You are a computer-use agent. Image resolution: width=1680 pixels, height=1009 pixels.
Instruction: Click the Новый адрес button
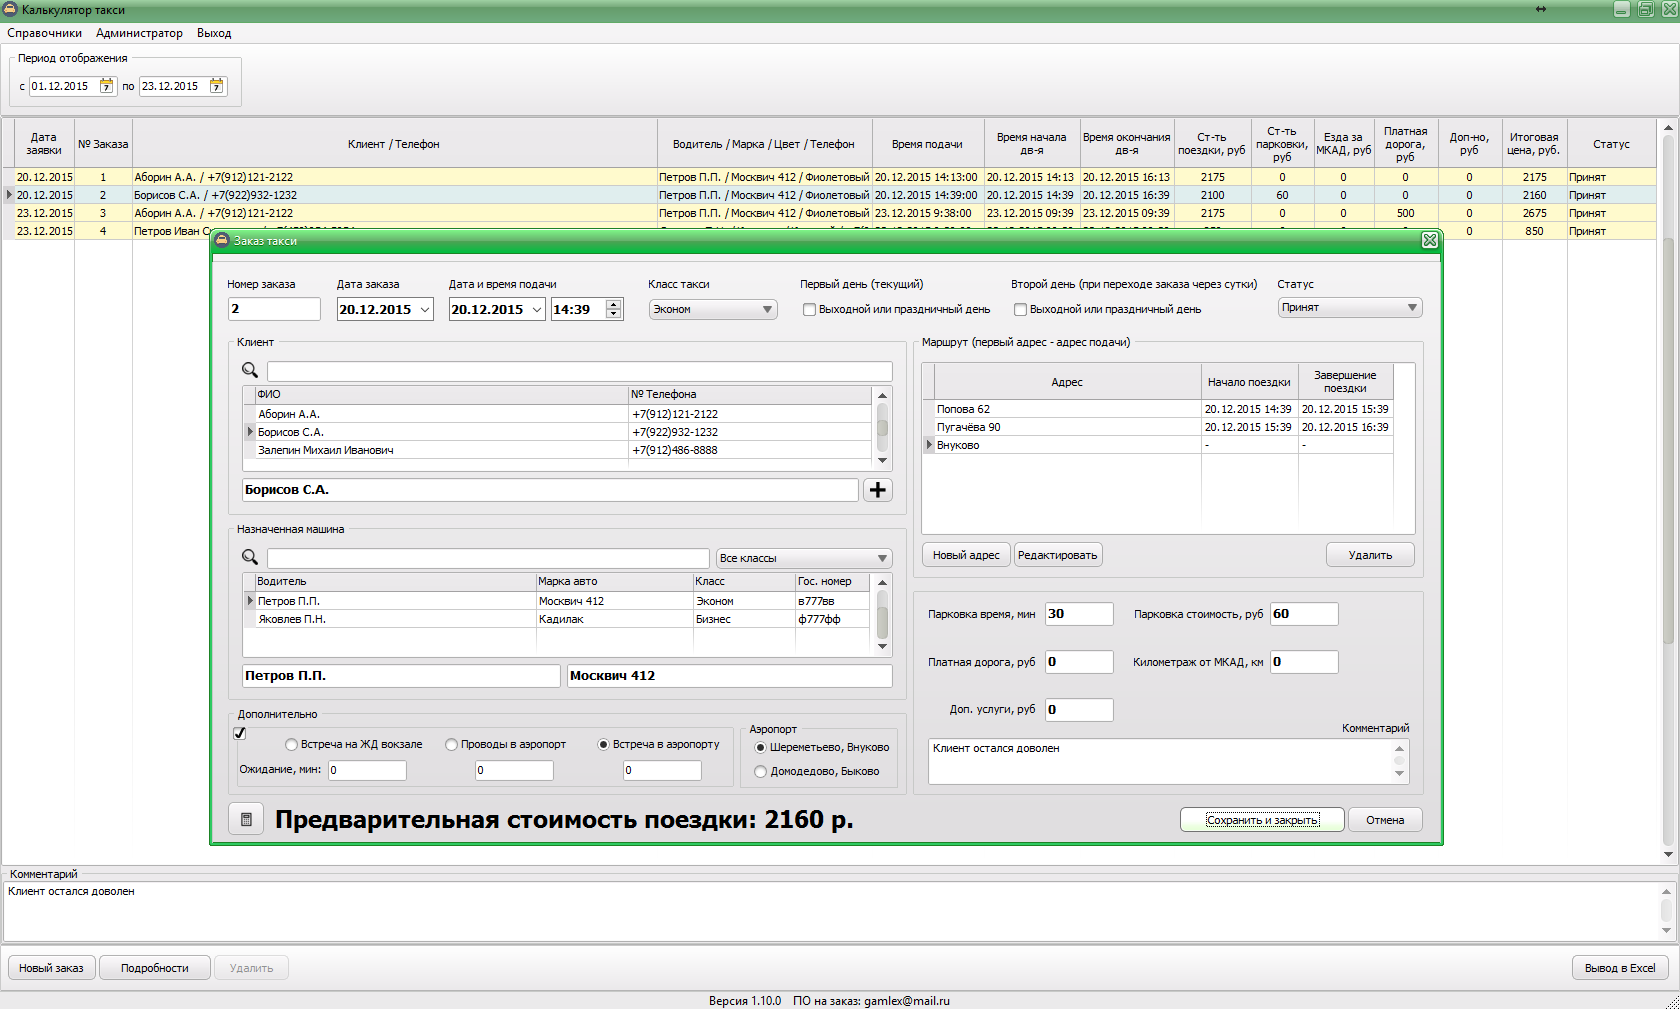[966, 555]
